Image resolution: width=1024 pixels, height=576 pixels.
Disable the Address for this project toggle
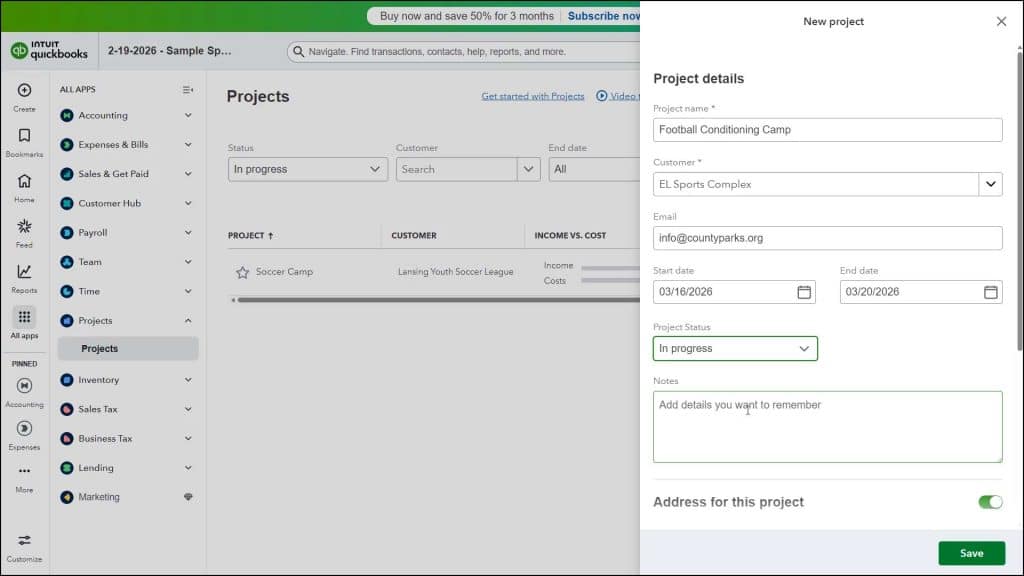pyautogui.click(x=989, y=501)
